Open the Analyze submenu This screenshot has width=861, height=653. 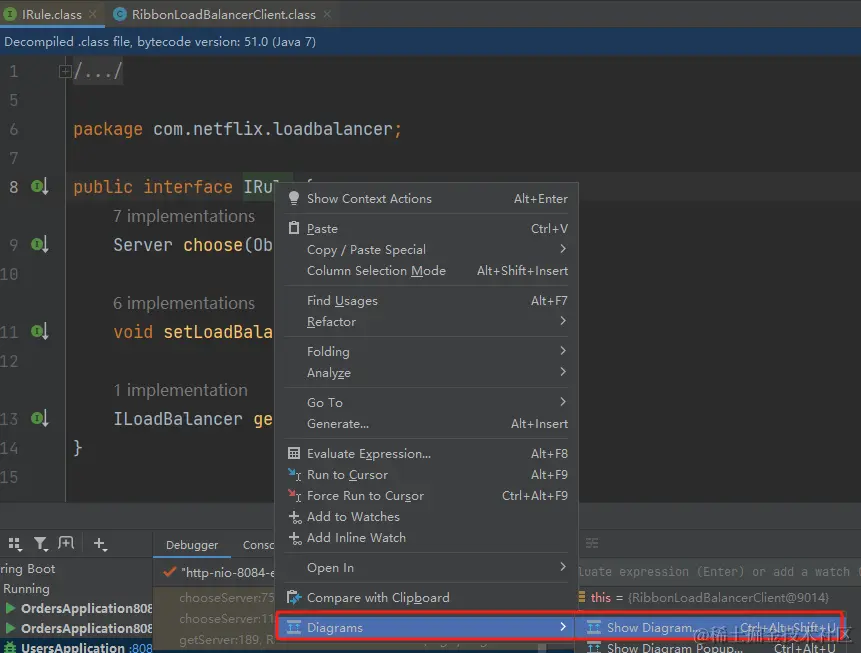click(x=426, y=373)
